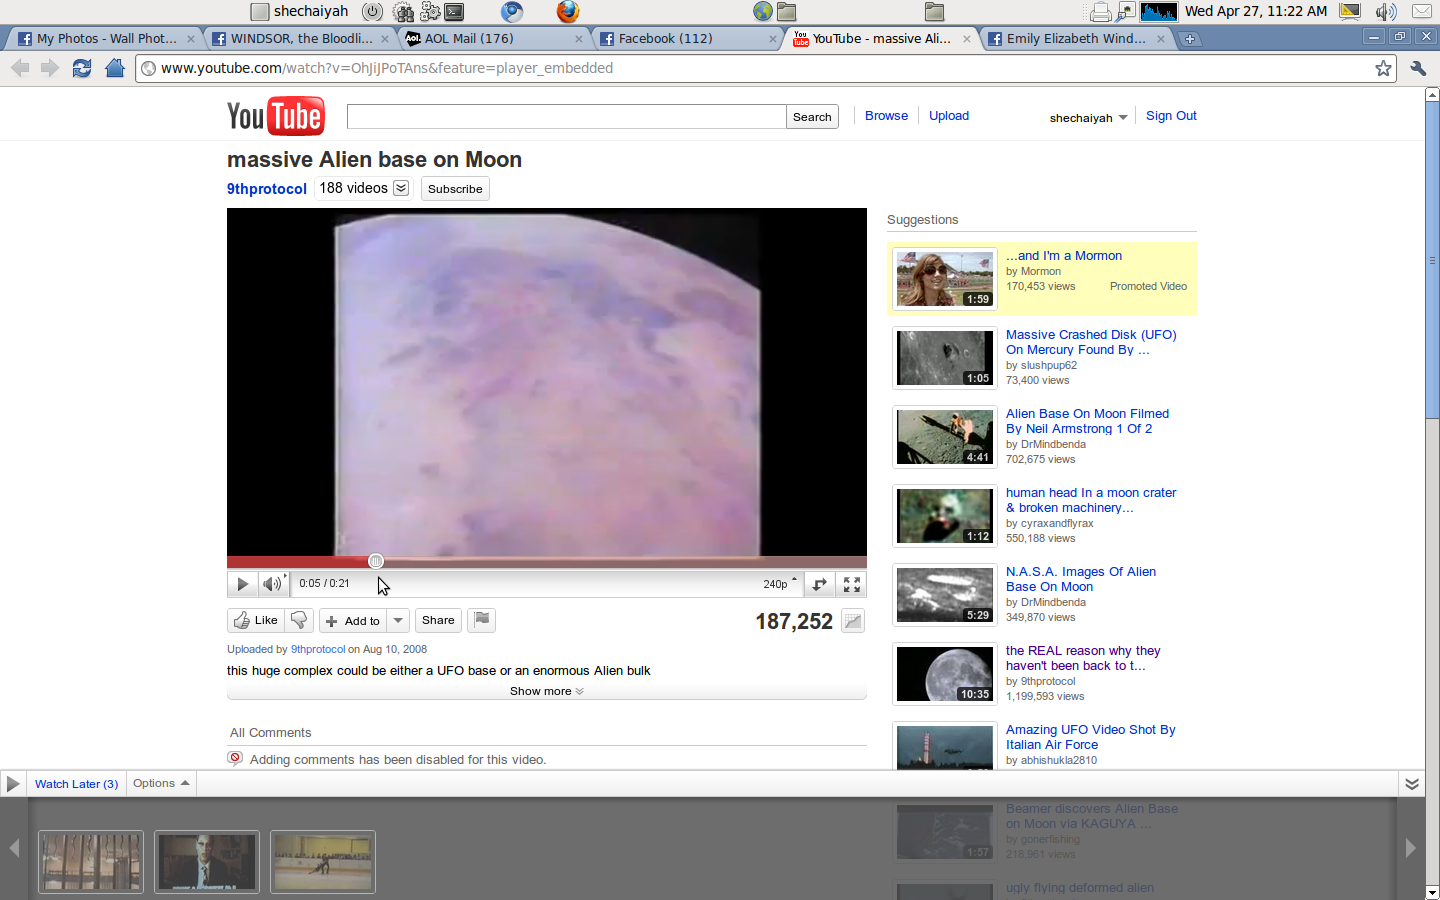This screenshot has height=900, width=1440.
Task: Open the browser wrench settings menu
Action: pyautogui.click(x=1418, y=68)
